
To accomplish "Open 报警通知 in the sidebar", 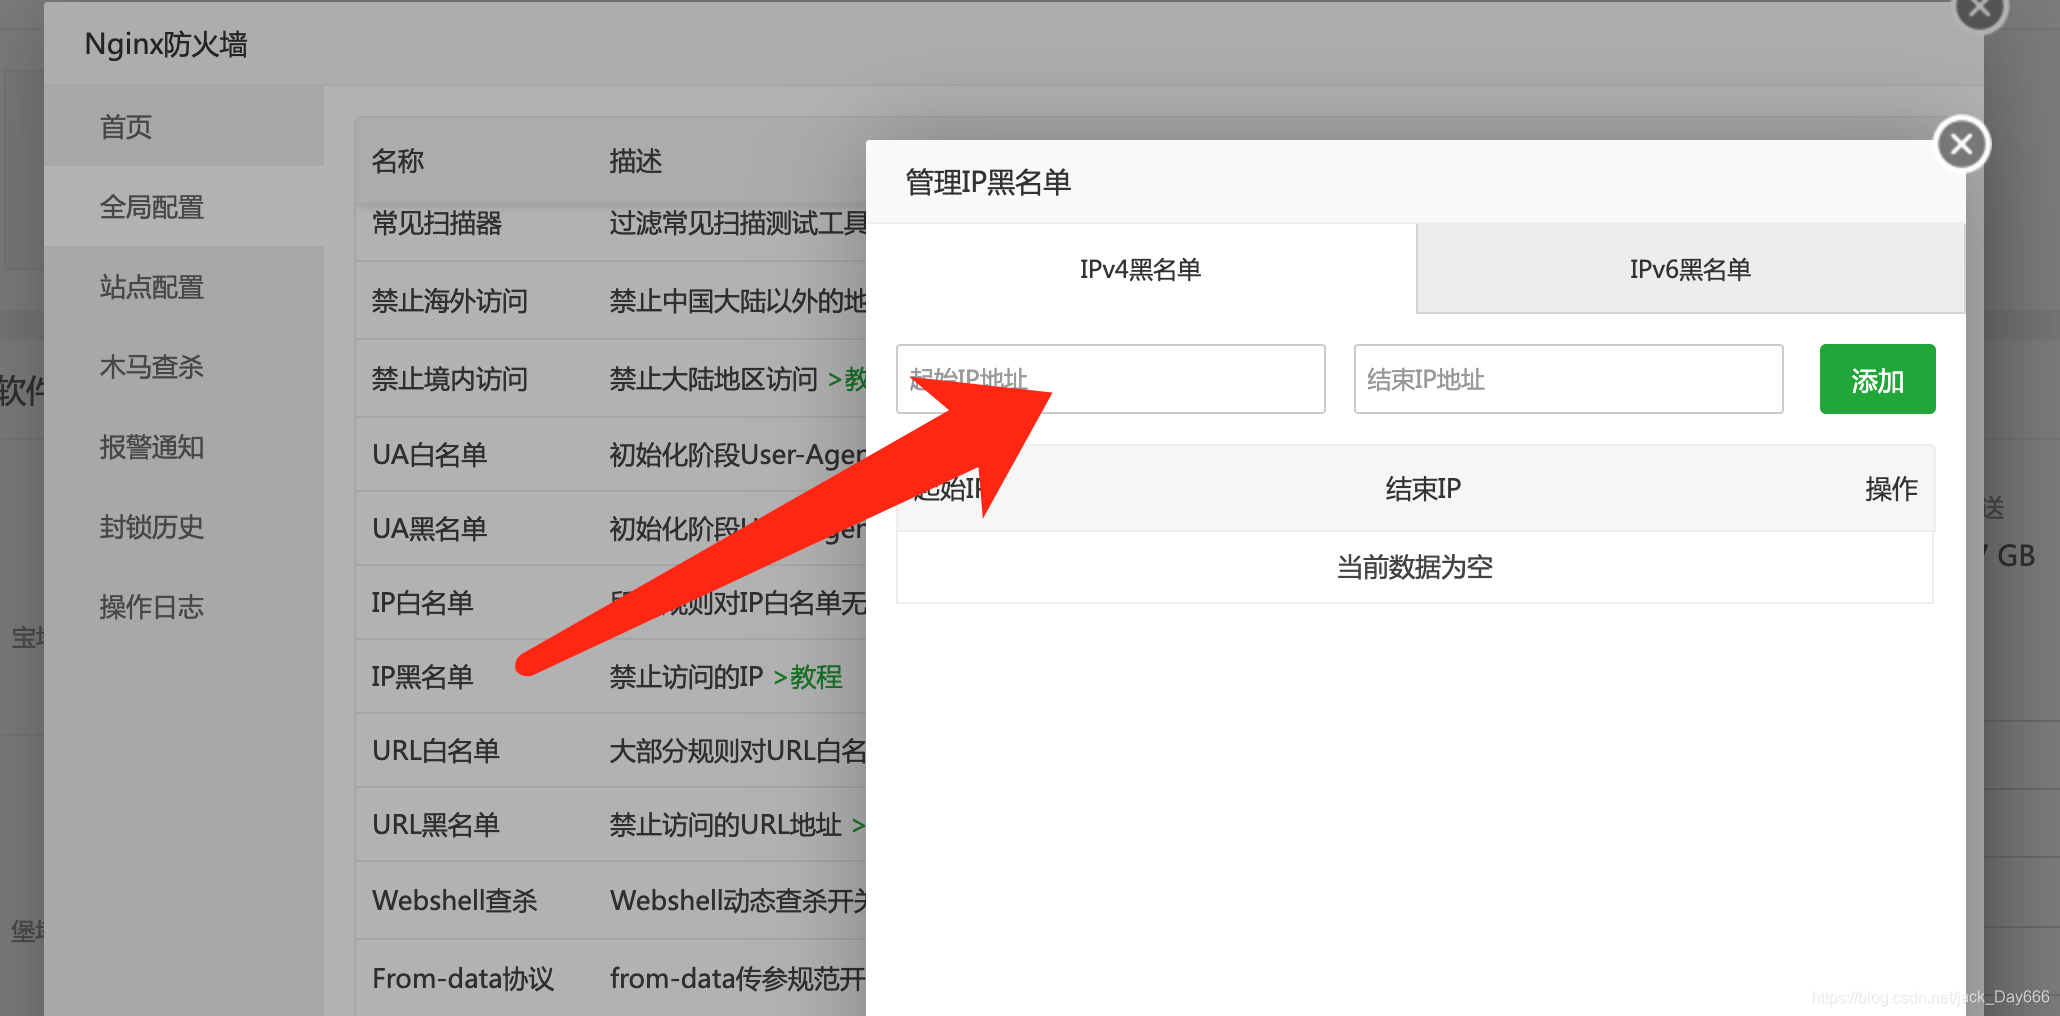I will click(x=184, y=447).
